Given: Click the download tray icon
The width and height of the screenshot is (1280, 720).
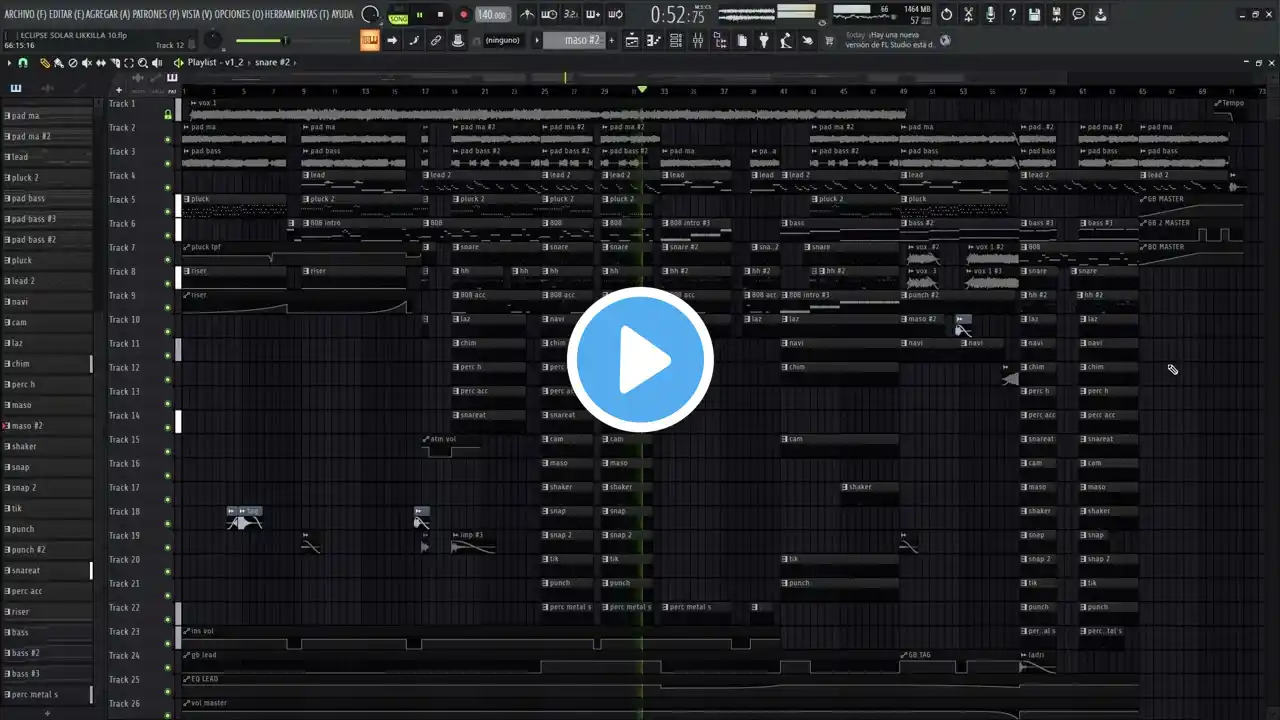Looking at the screenshot, I should [x=1101, y=14].
